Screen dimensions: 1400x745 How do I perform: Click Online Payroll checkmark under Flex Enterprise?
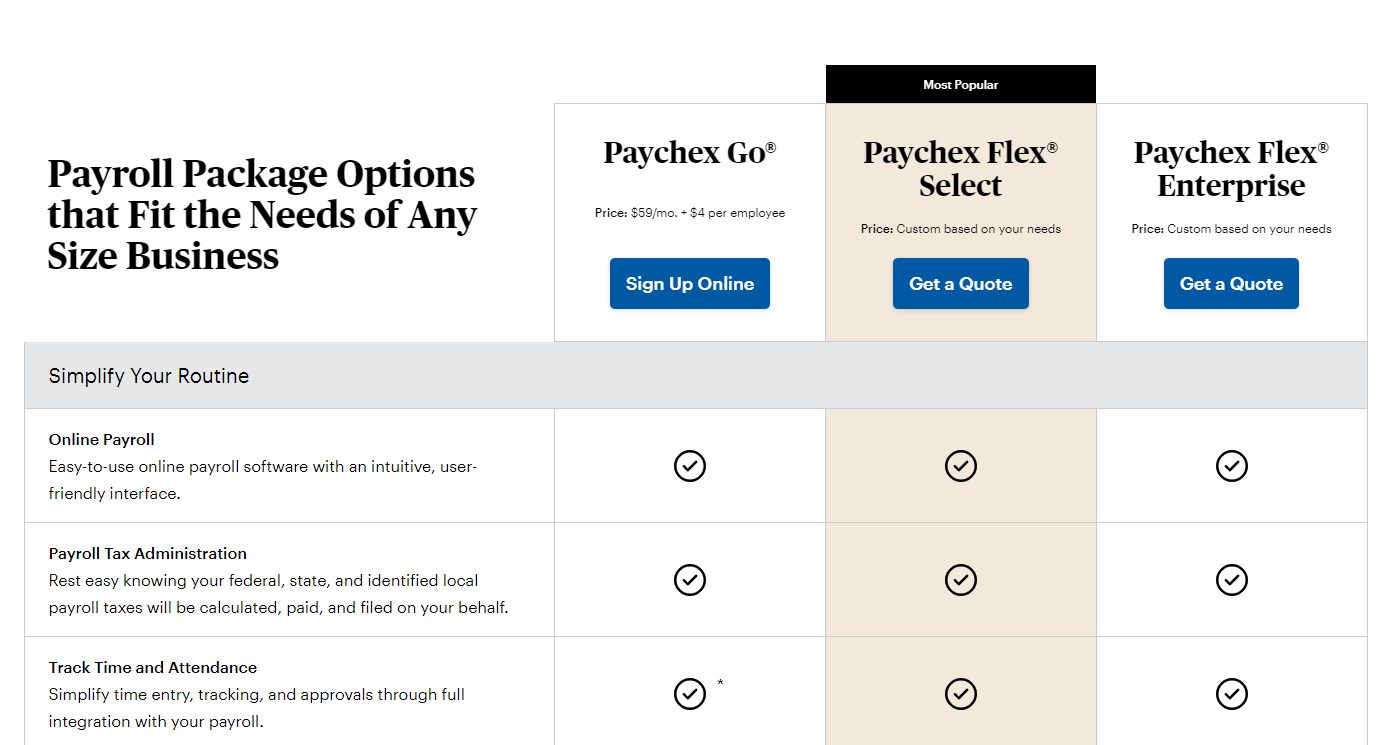[x=1232, y=466]
